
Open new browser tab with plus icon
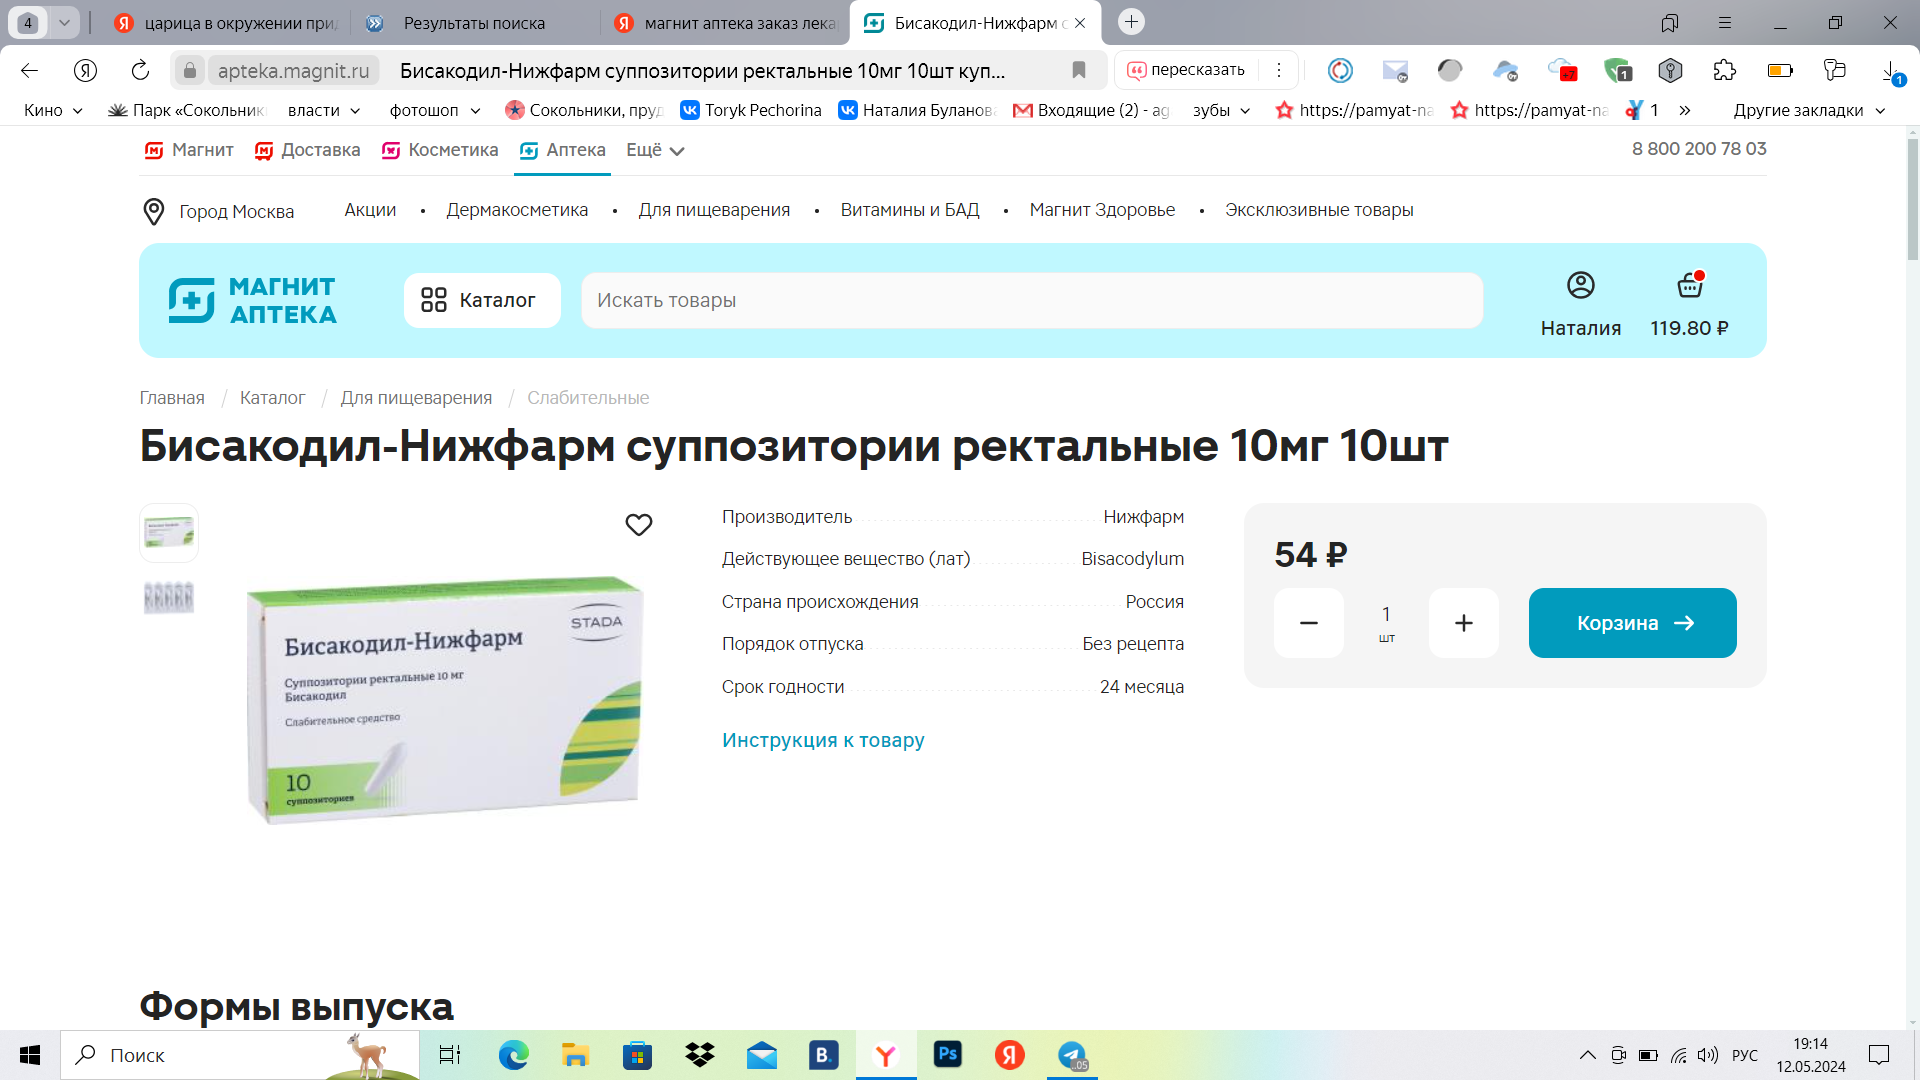point(1131,21)
